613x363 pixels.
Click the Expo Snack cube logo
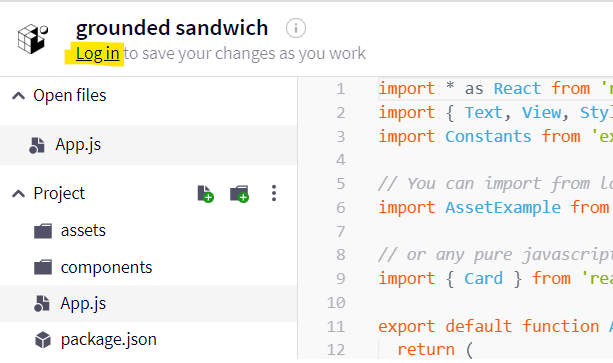tap(33, 38)
